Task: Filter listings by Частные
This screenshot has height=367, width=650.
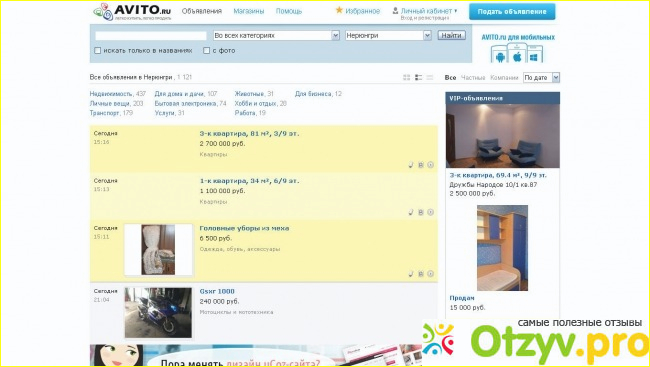Action: [473, 78]
